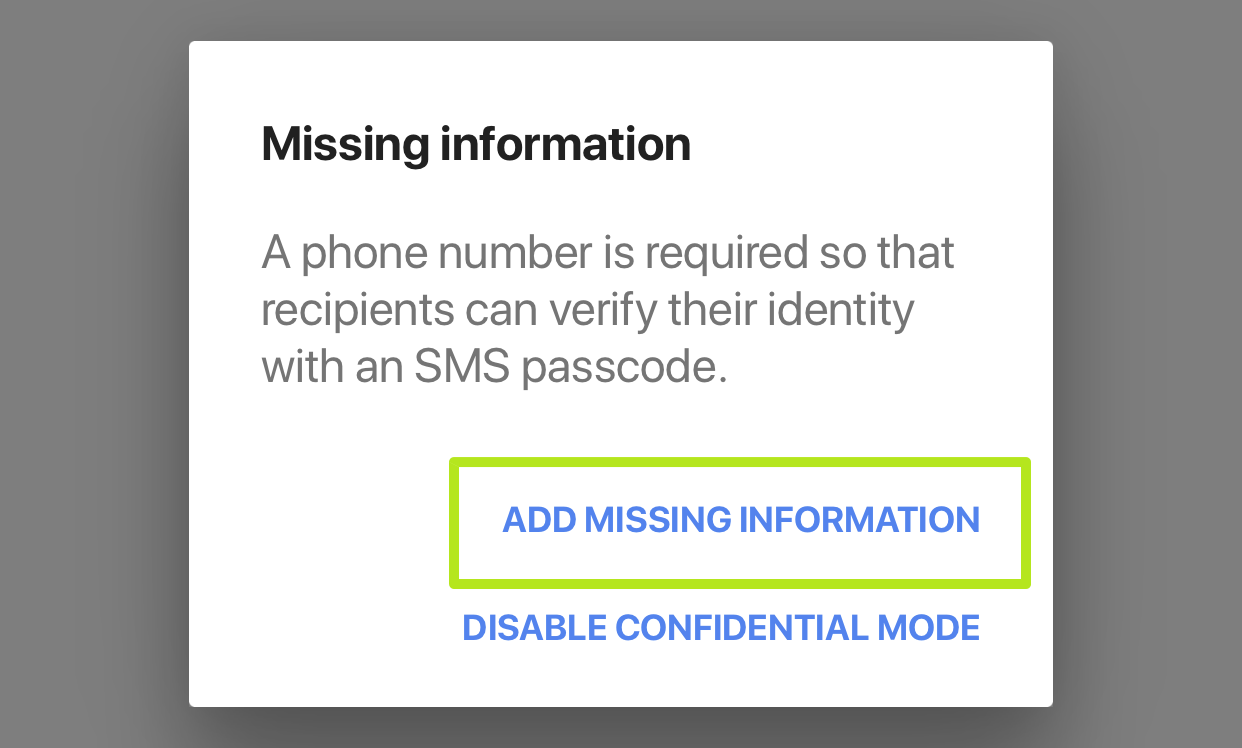Click the dimmed area above the dialog
Viewport: 1242px width, 748px height.
[x=620, y=18]
